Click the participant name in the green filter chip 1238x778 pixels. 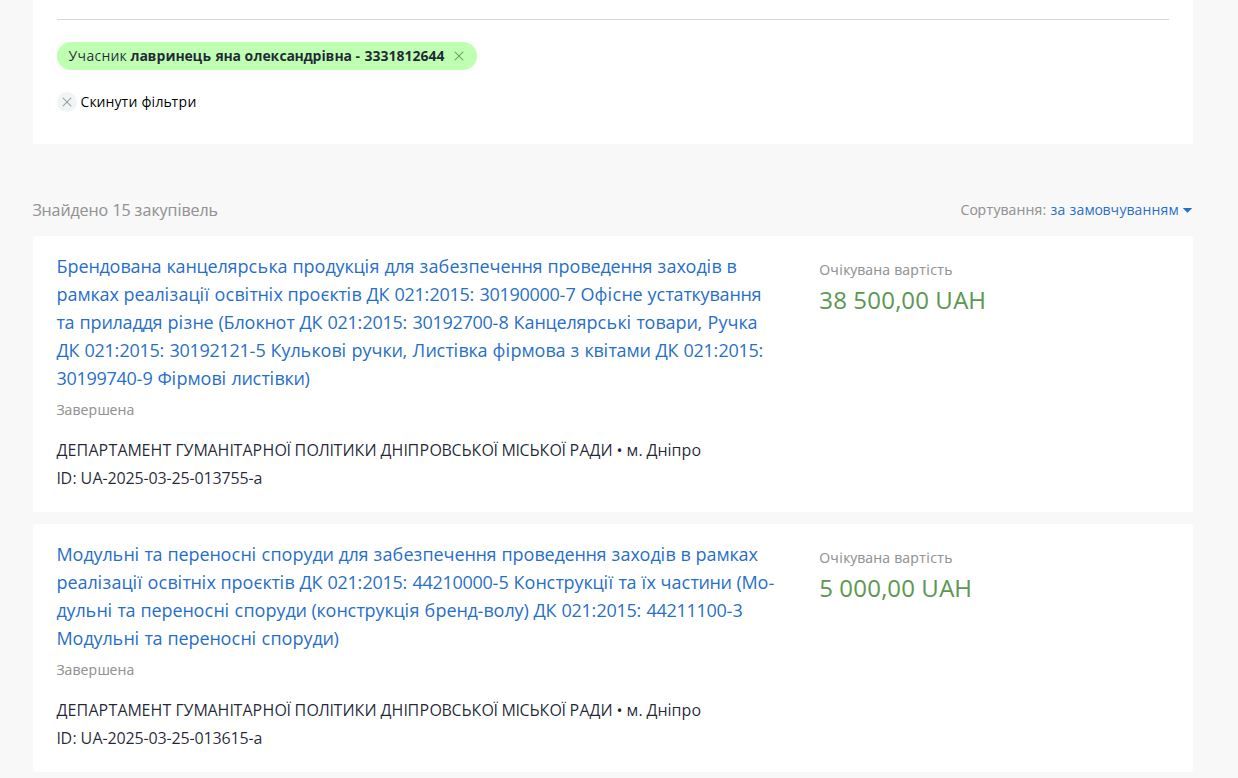pos(286,57)
